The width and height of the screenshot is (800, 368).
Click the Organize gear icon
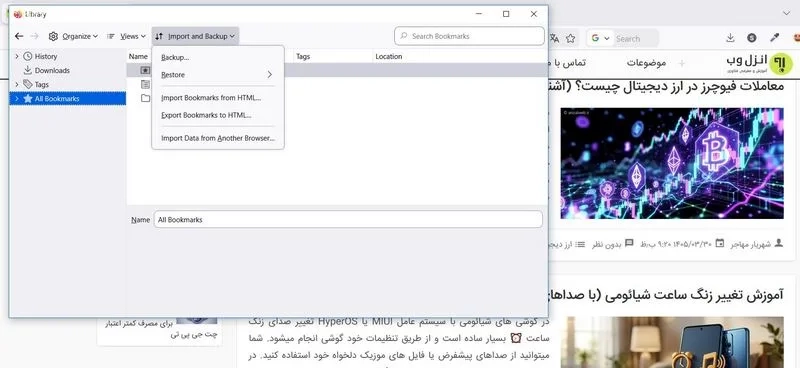click(x=53, y=36)
